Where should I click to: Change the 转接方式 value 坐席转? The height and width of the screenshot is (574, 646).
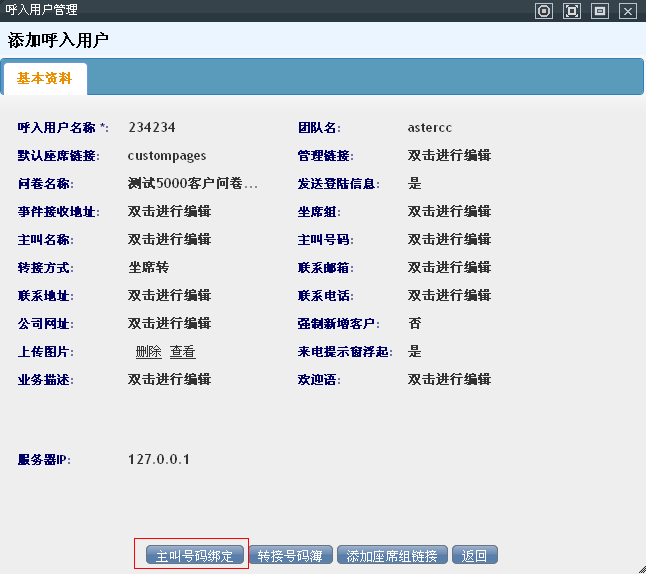click(x=149, y=268)
